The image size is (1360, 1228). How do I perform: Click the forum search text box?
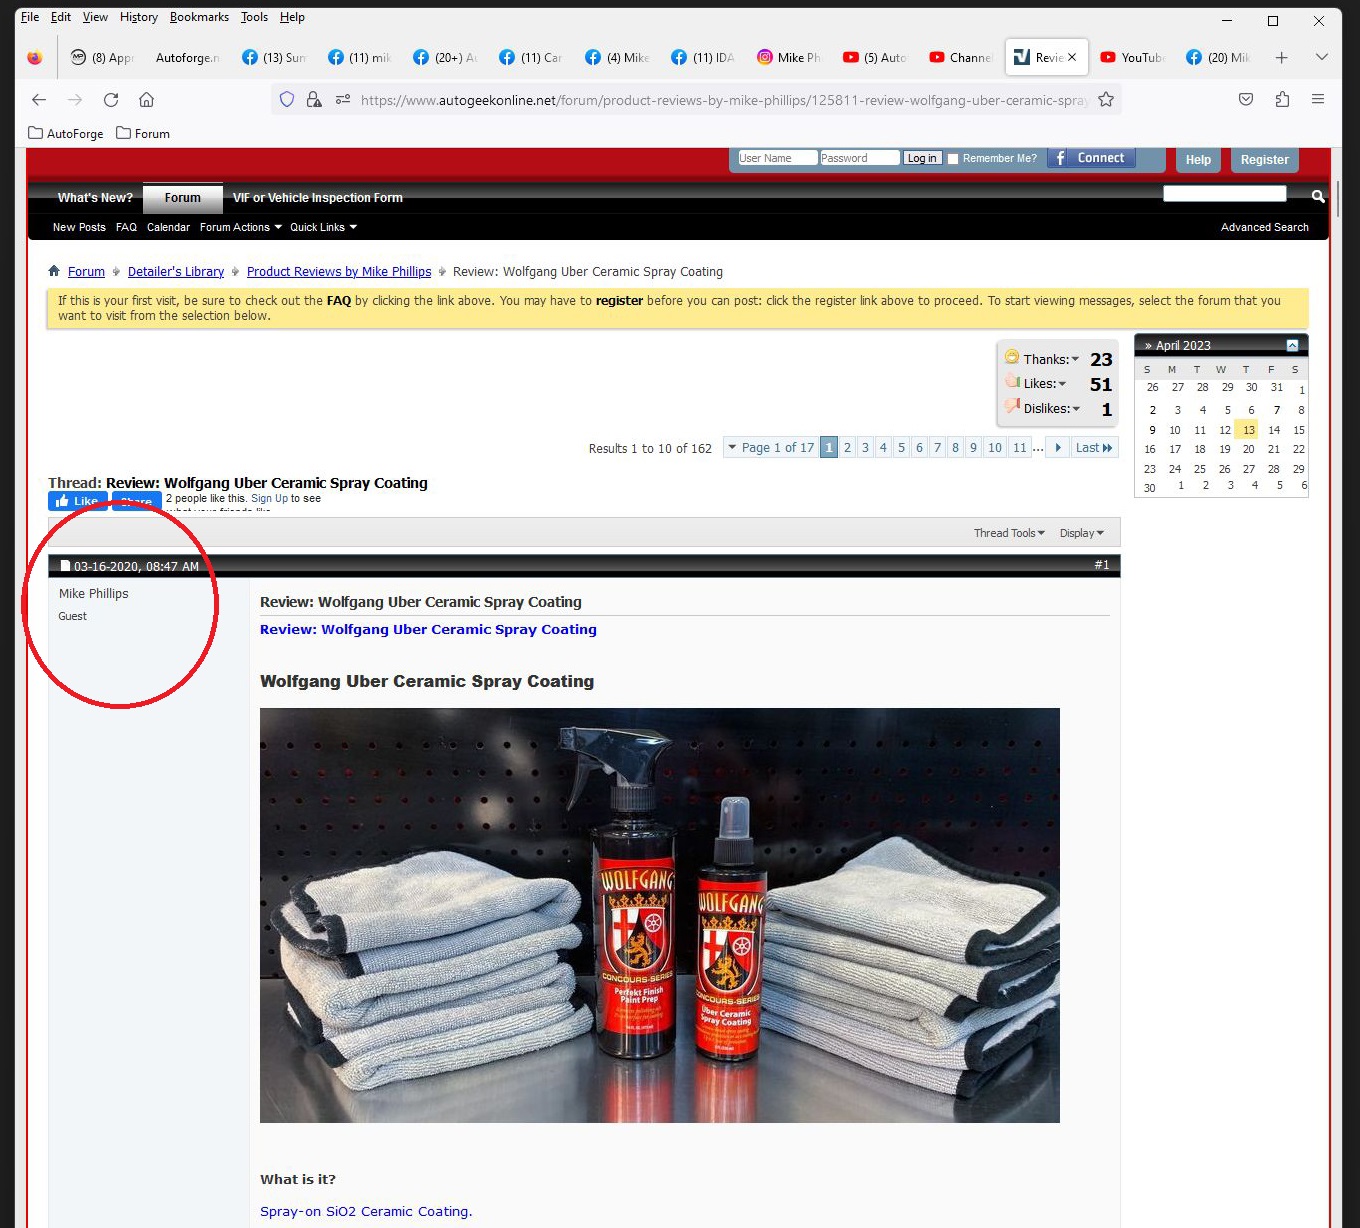tap(1224, 194)
